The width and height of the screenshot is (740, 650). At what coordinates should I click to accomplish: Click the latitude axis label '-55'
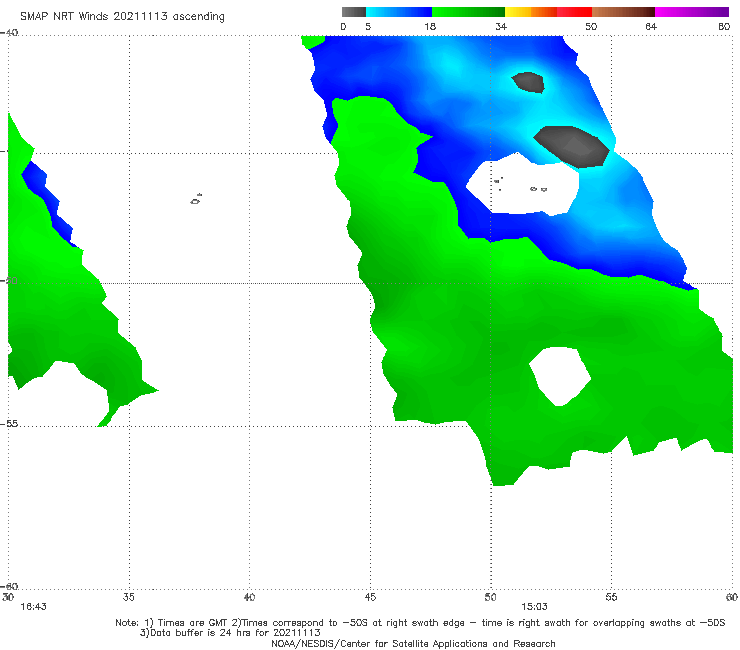click(x=9, y=423)
